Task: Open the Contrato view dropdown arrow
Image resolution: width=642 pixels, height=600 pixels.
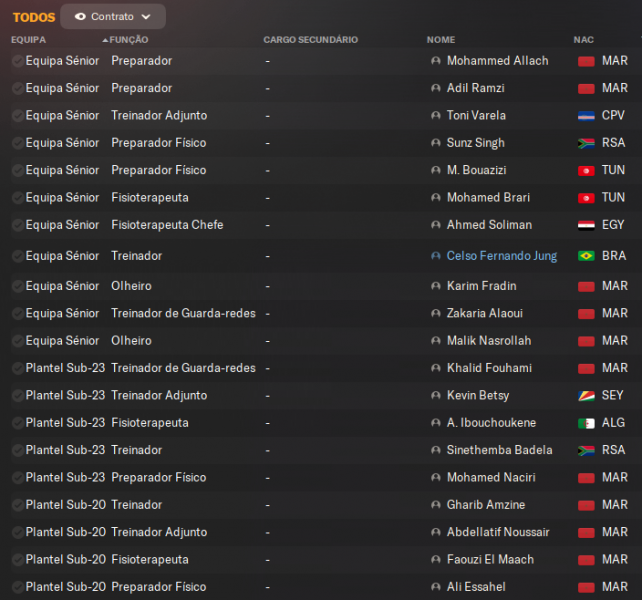Action: coord(146,17)
